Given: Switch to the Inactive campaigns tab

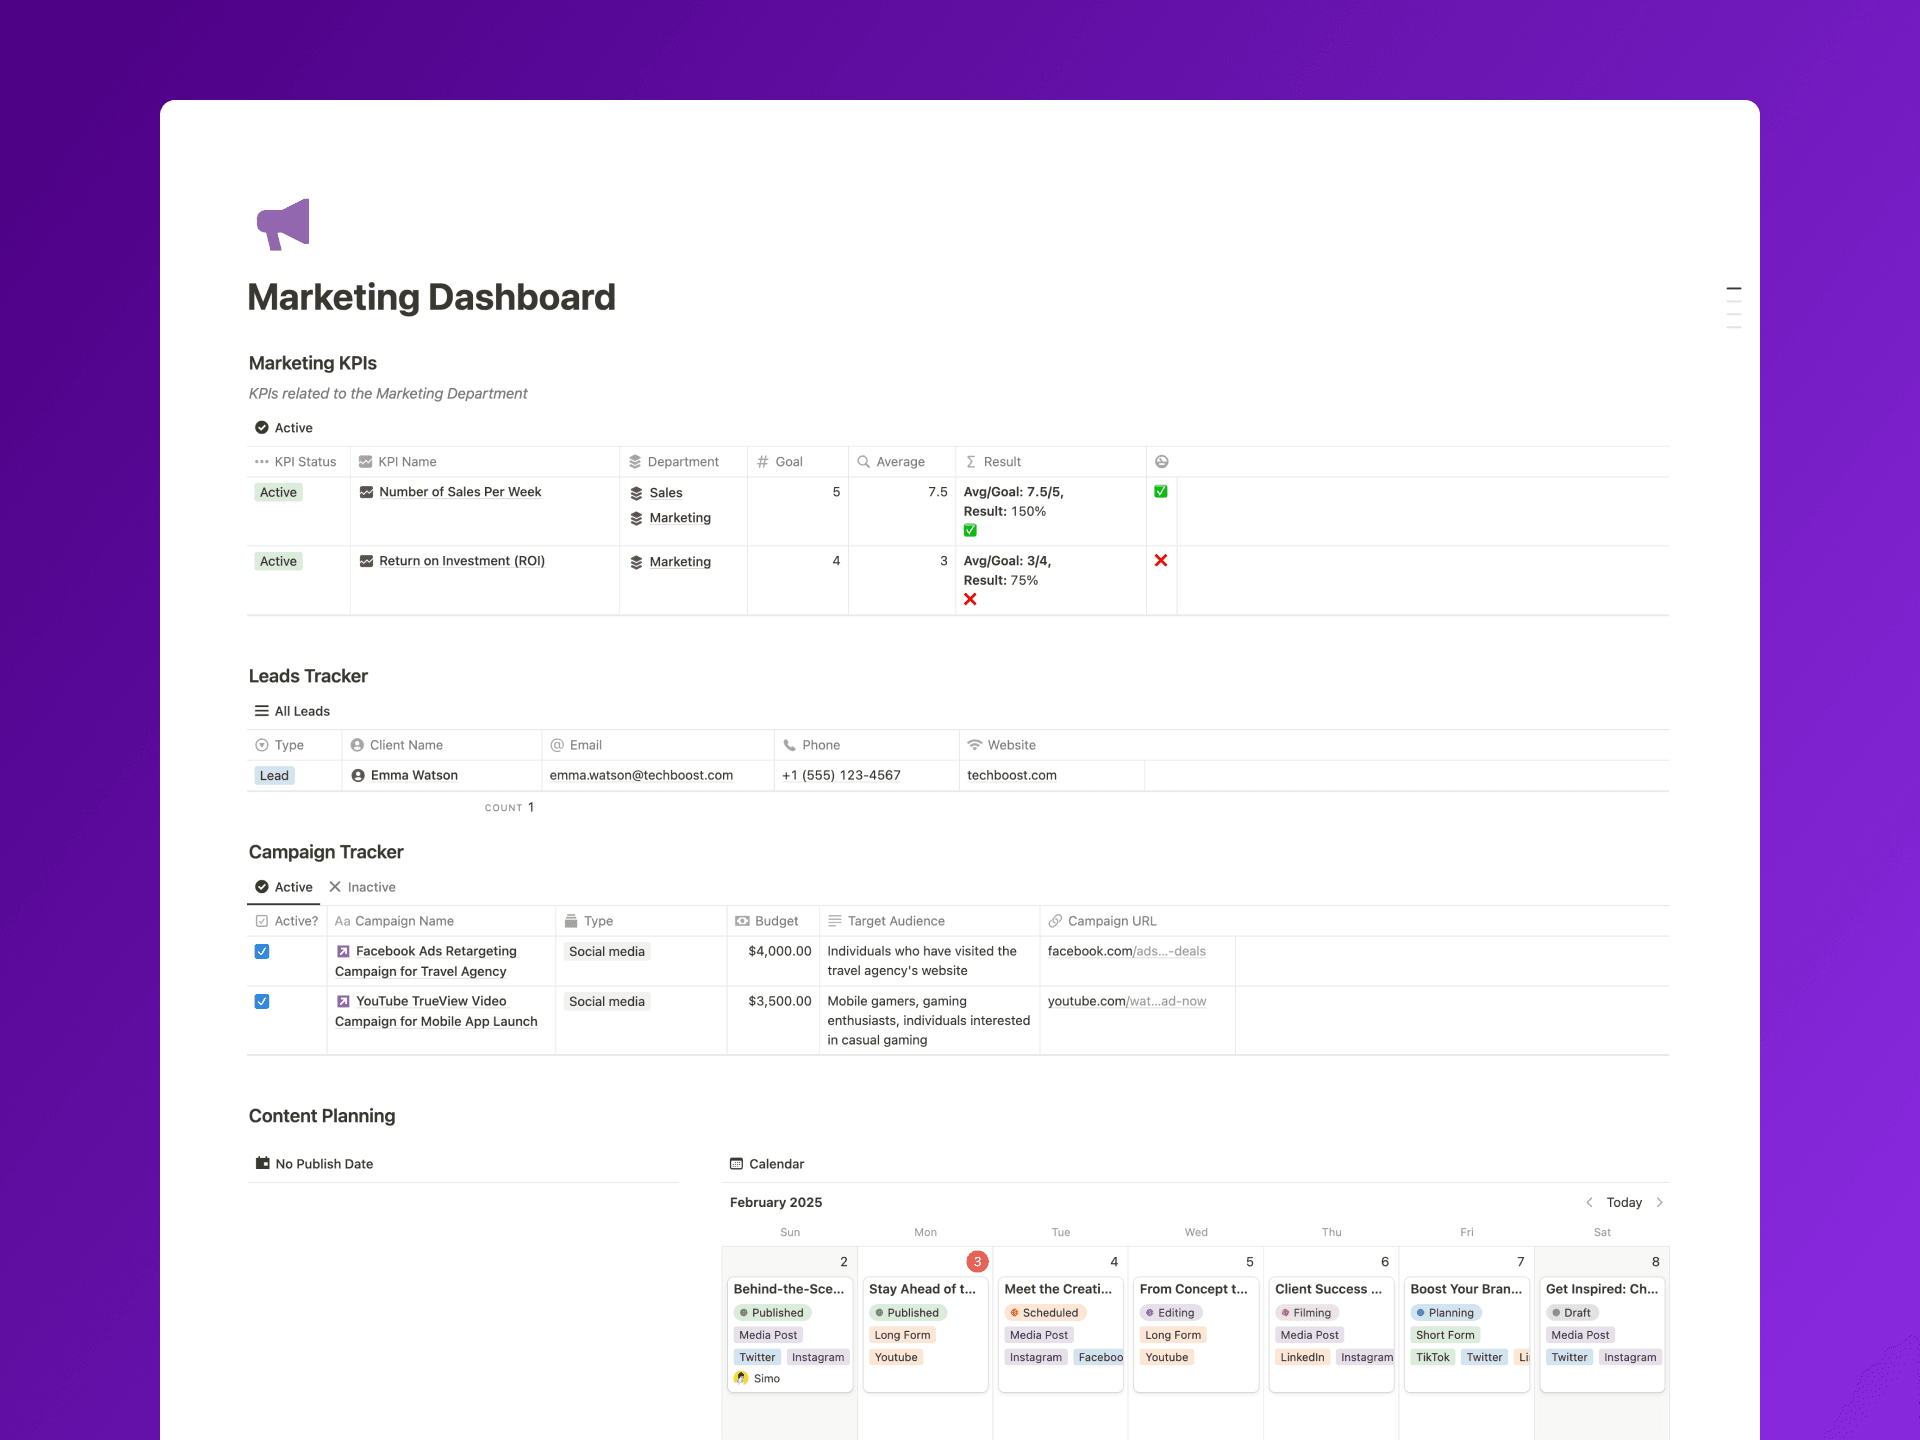Looking at the screenshot, I should [362, 887].
